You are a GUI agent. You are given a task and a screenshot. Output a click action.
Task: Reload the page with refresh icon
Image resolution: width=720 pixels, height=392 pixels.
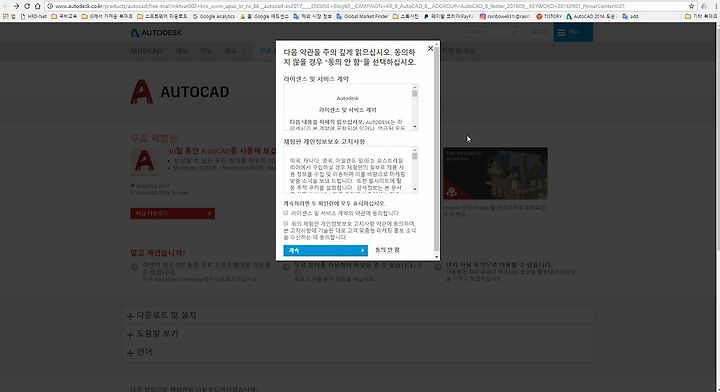click(27, 6)
